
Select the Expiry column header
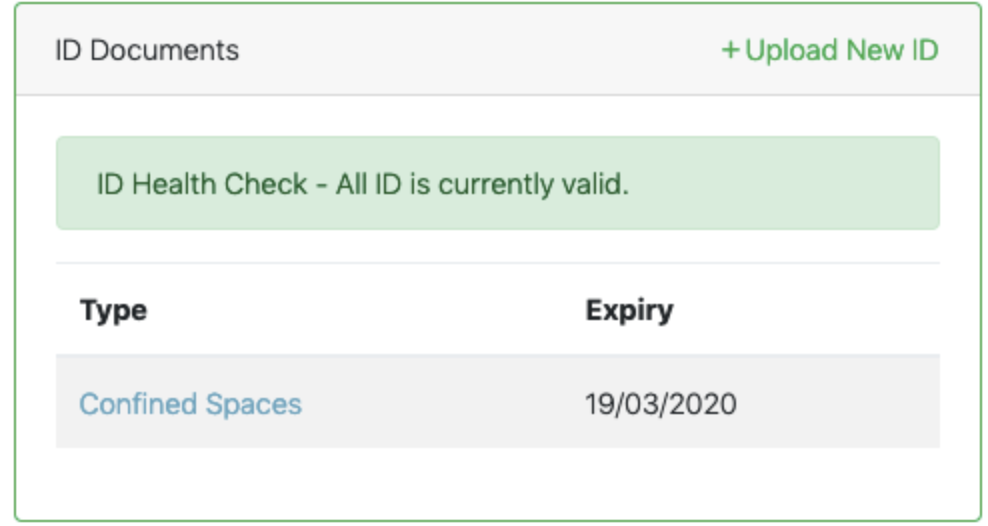(629, 310)
